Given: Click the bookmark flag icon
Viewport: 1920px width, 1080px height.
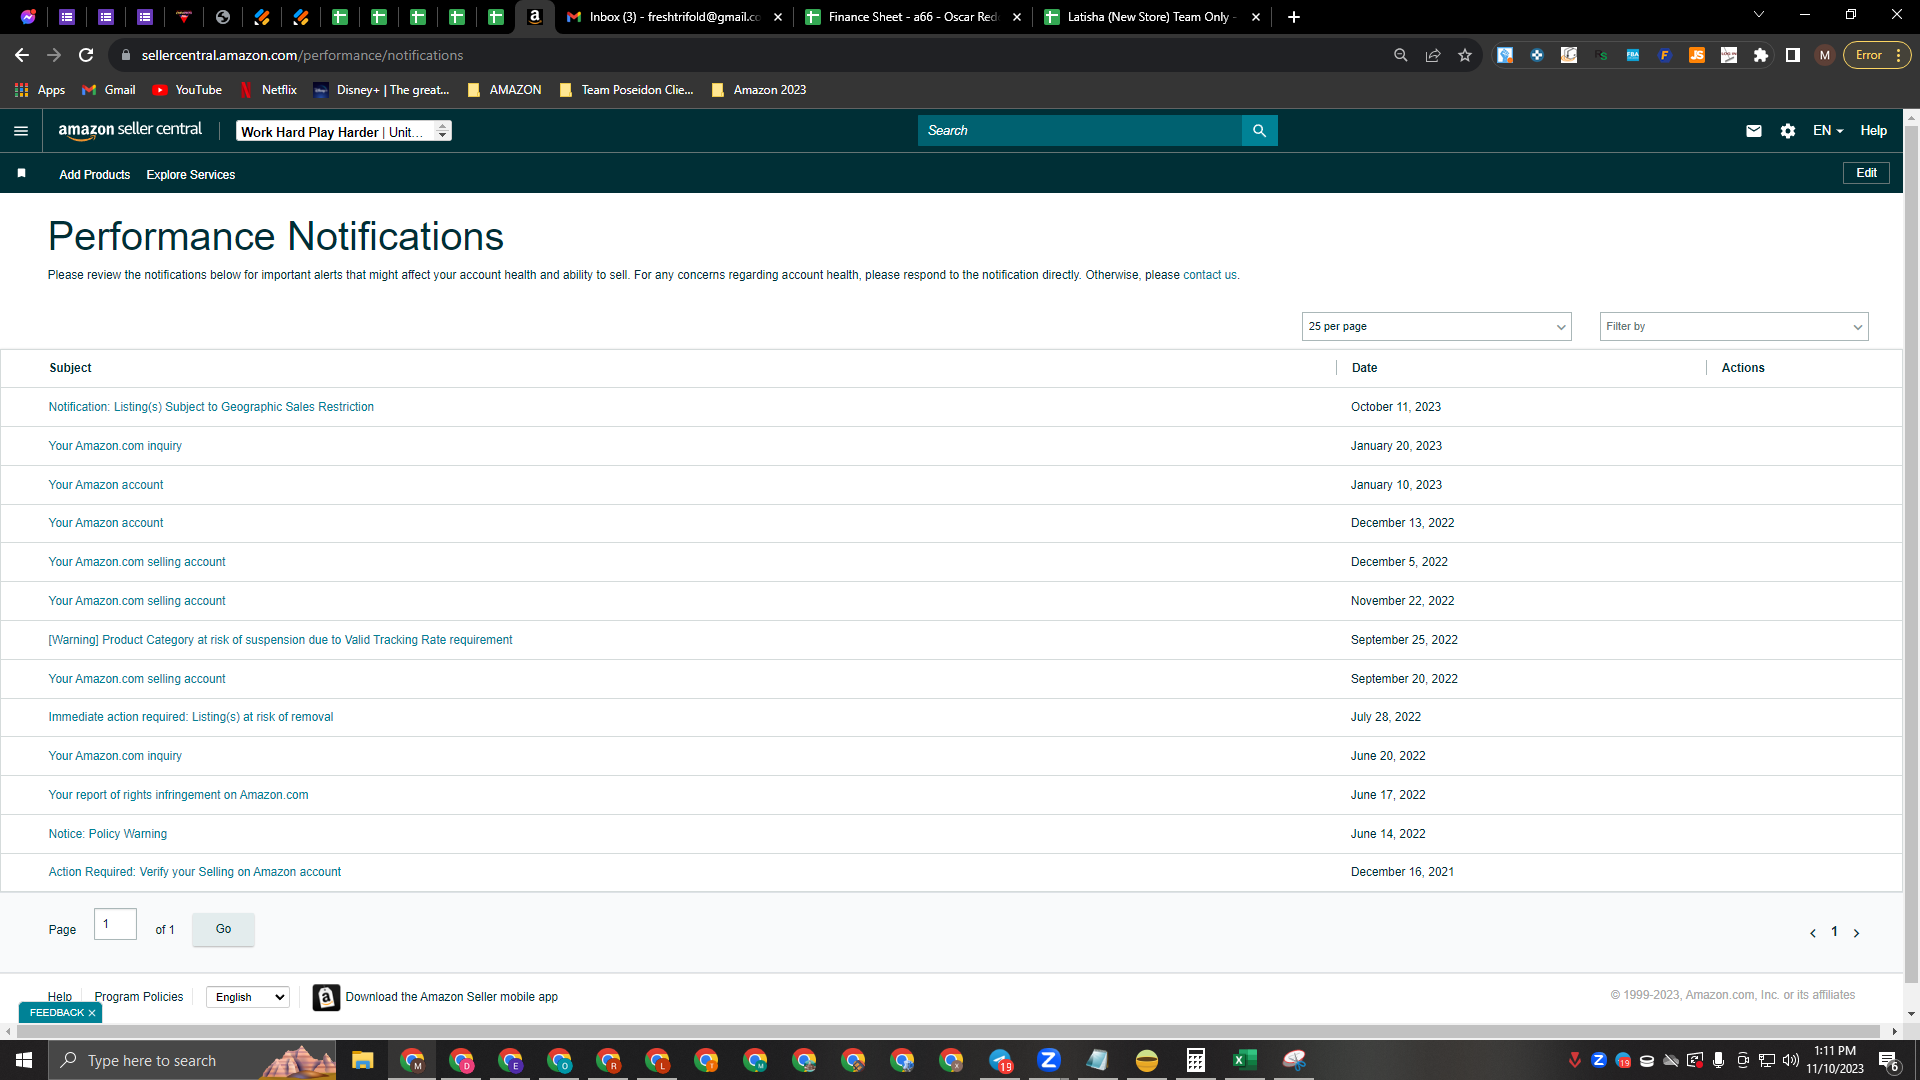Looking at the screenshot, I should [x=21, y=174].
